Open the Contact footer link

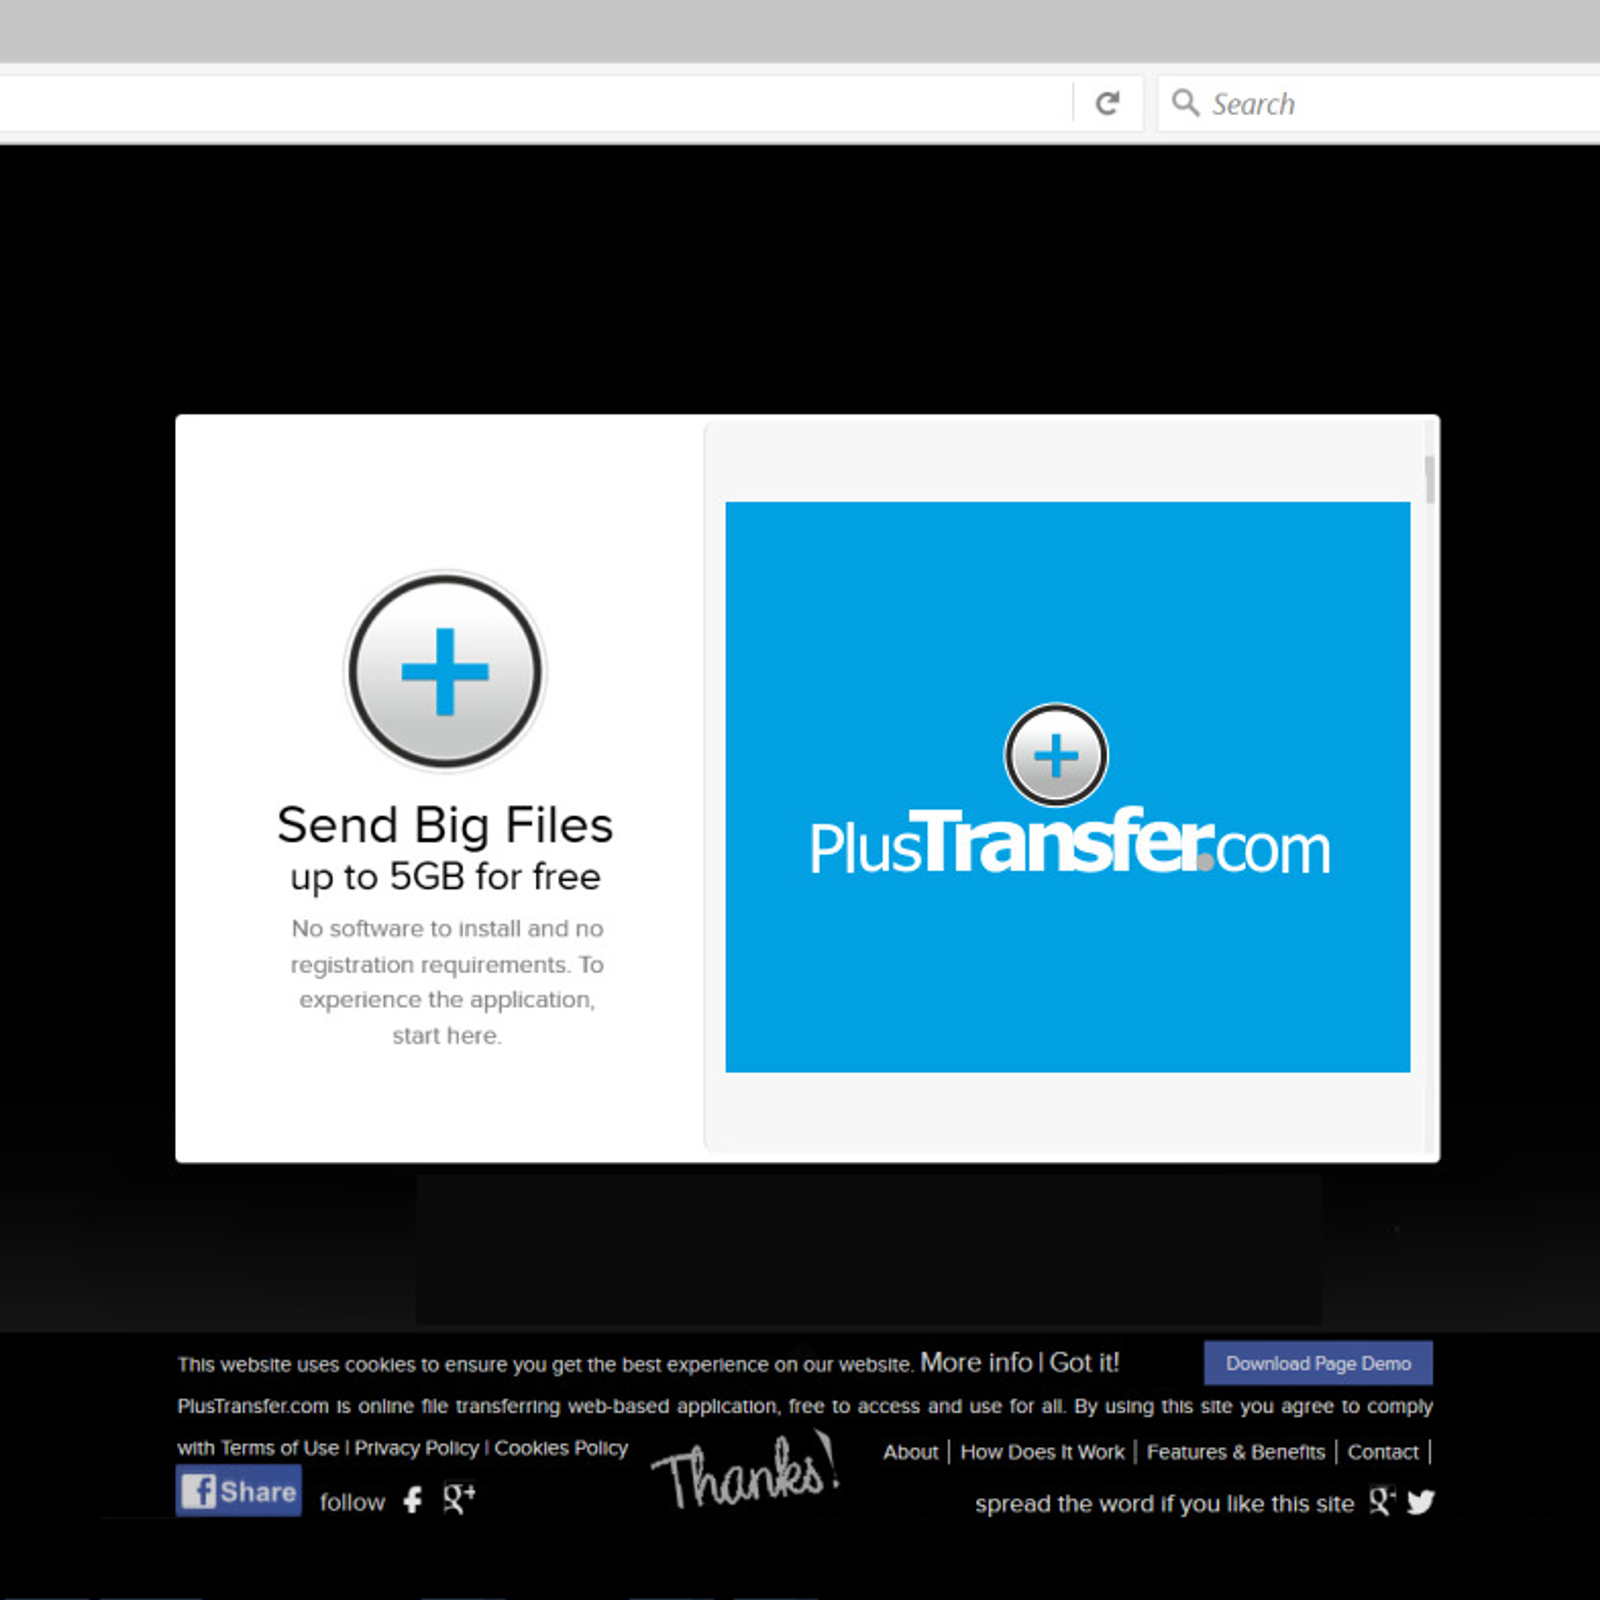coord(1383,1452)
